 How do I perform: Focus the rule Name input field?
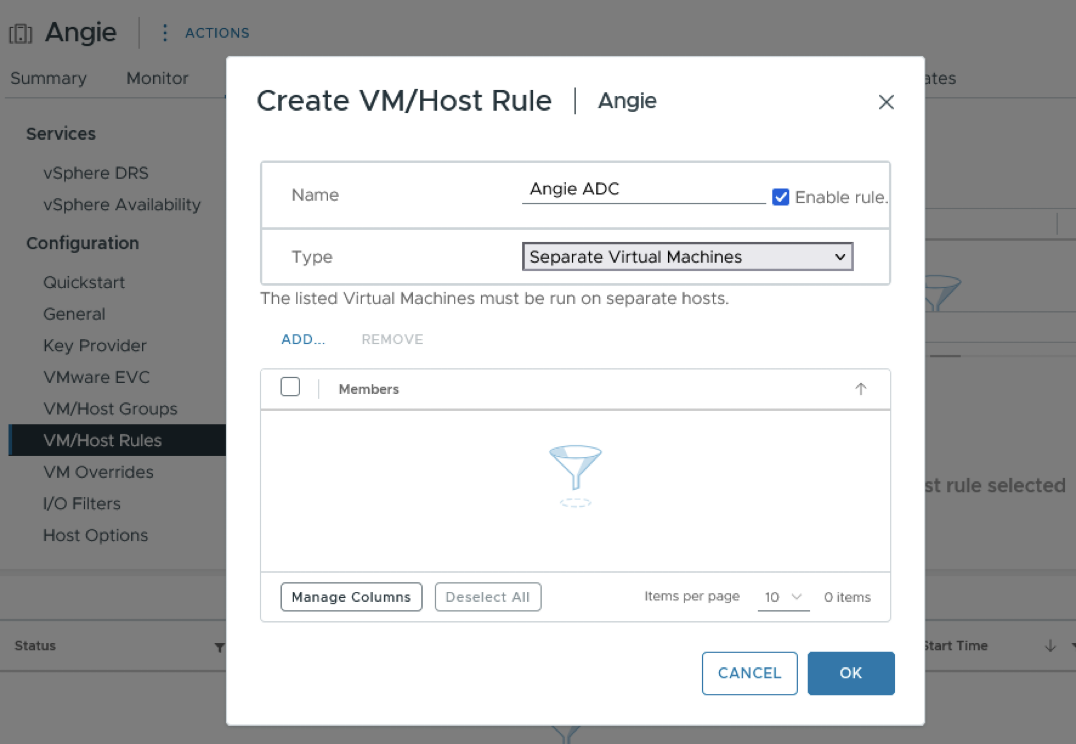click(643, 189)
